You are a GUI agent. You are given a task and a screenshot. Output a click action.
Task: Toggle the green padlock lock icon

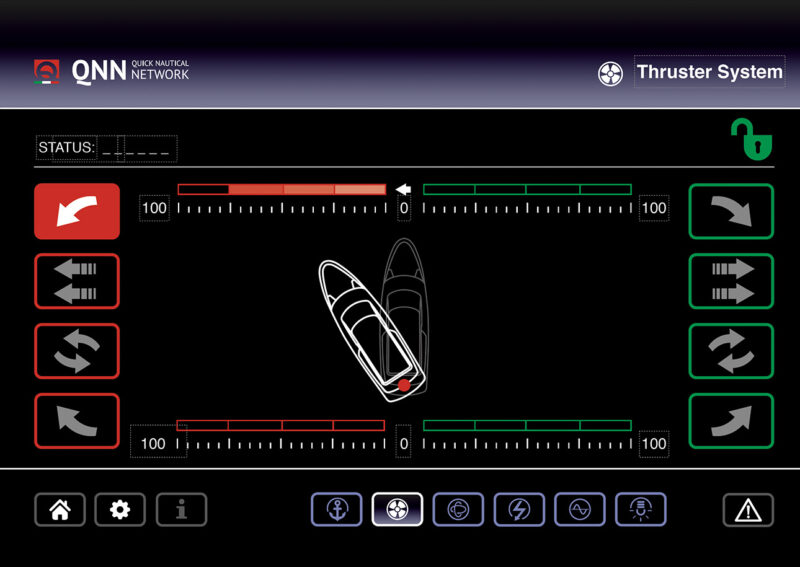click(752, 139)
